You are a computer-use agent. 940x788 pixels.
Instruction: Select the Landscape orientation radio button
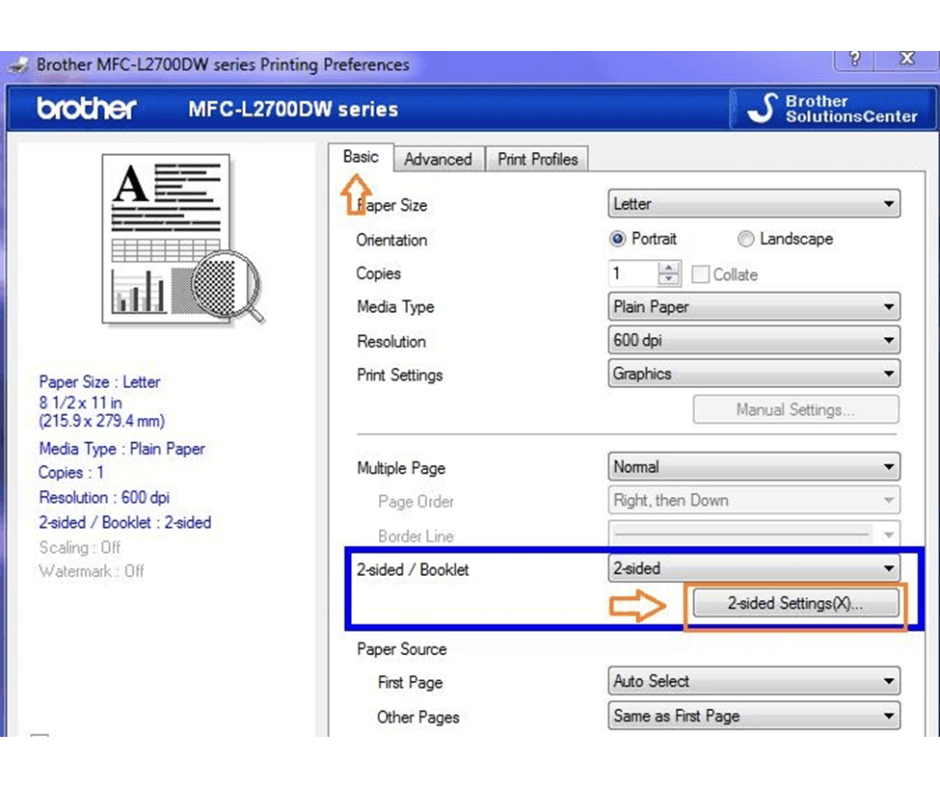tap(746, 239)
